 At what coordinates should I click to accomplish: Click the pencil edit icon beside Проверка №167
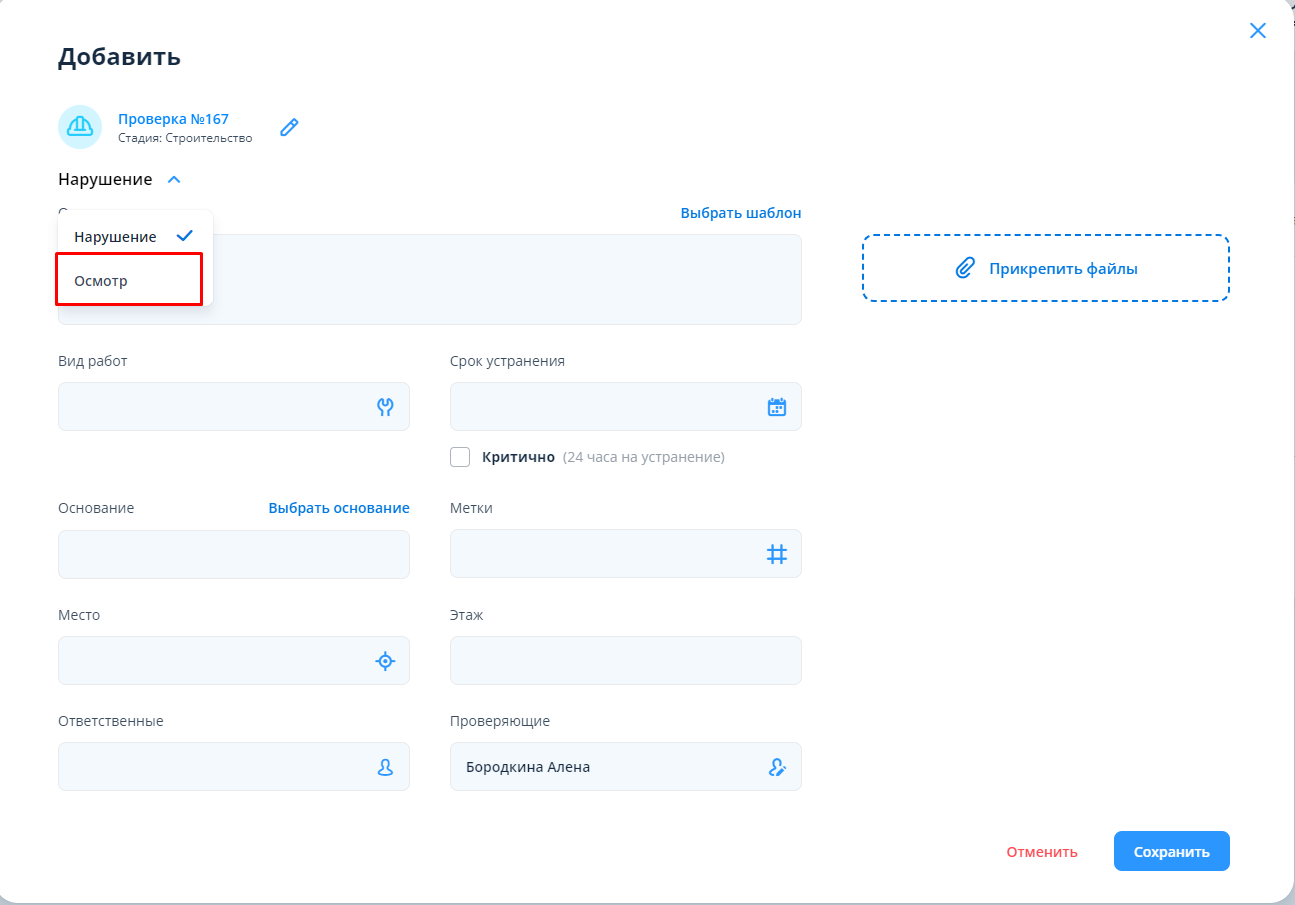[289, 127]
